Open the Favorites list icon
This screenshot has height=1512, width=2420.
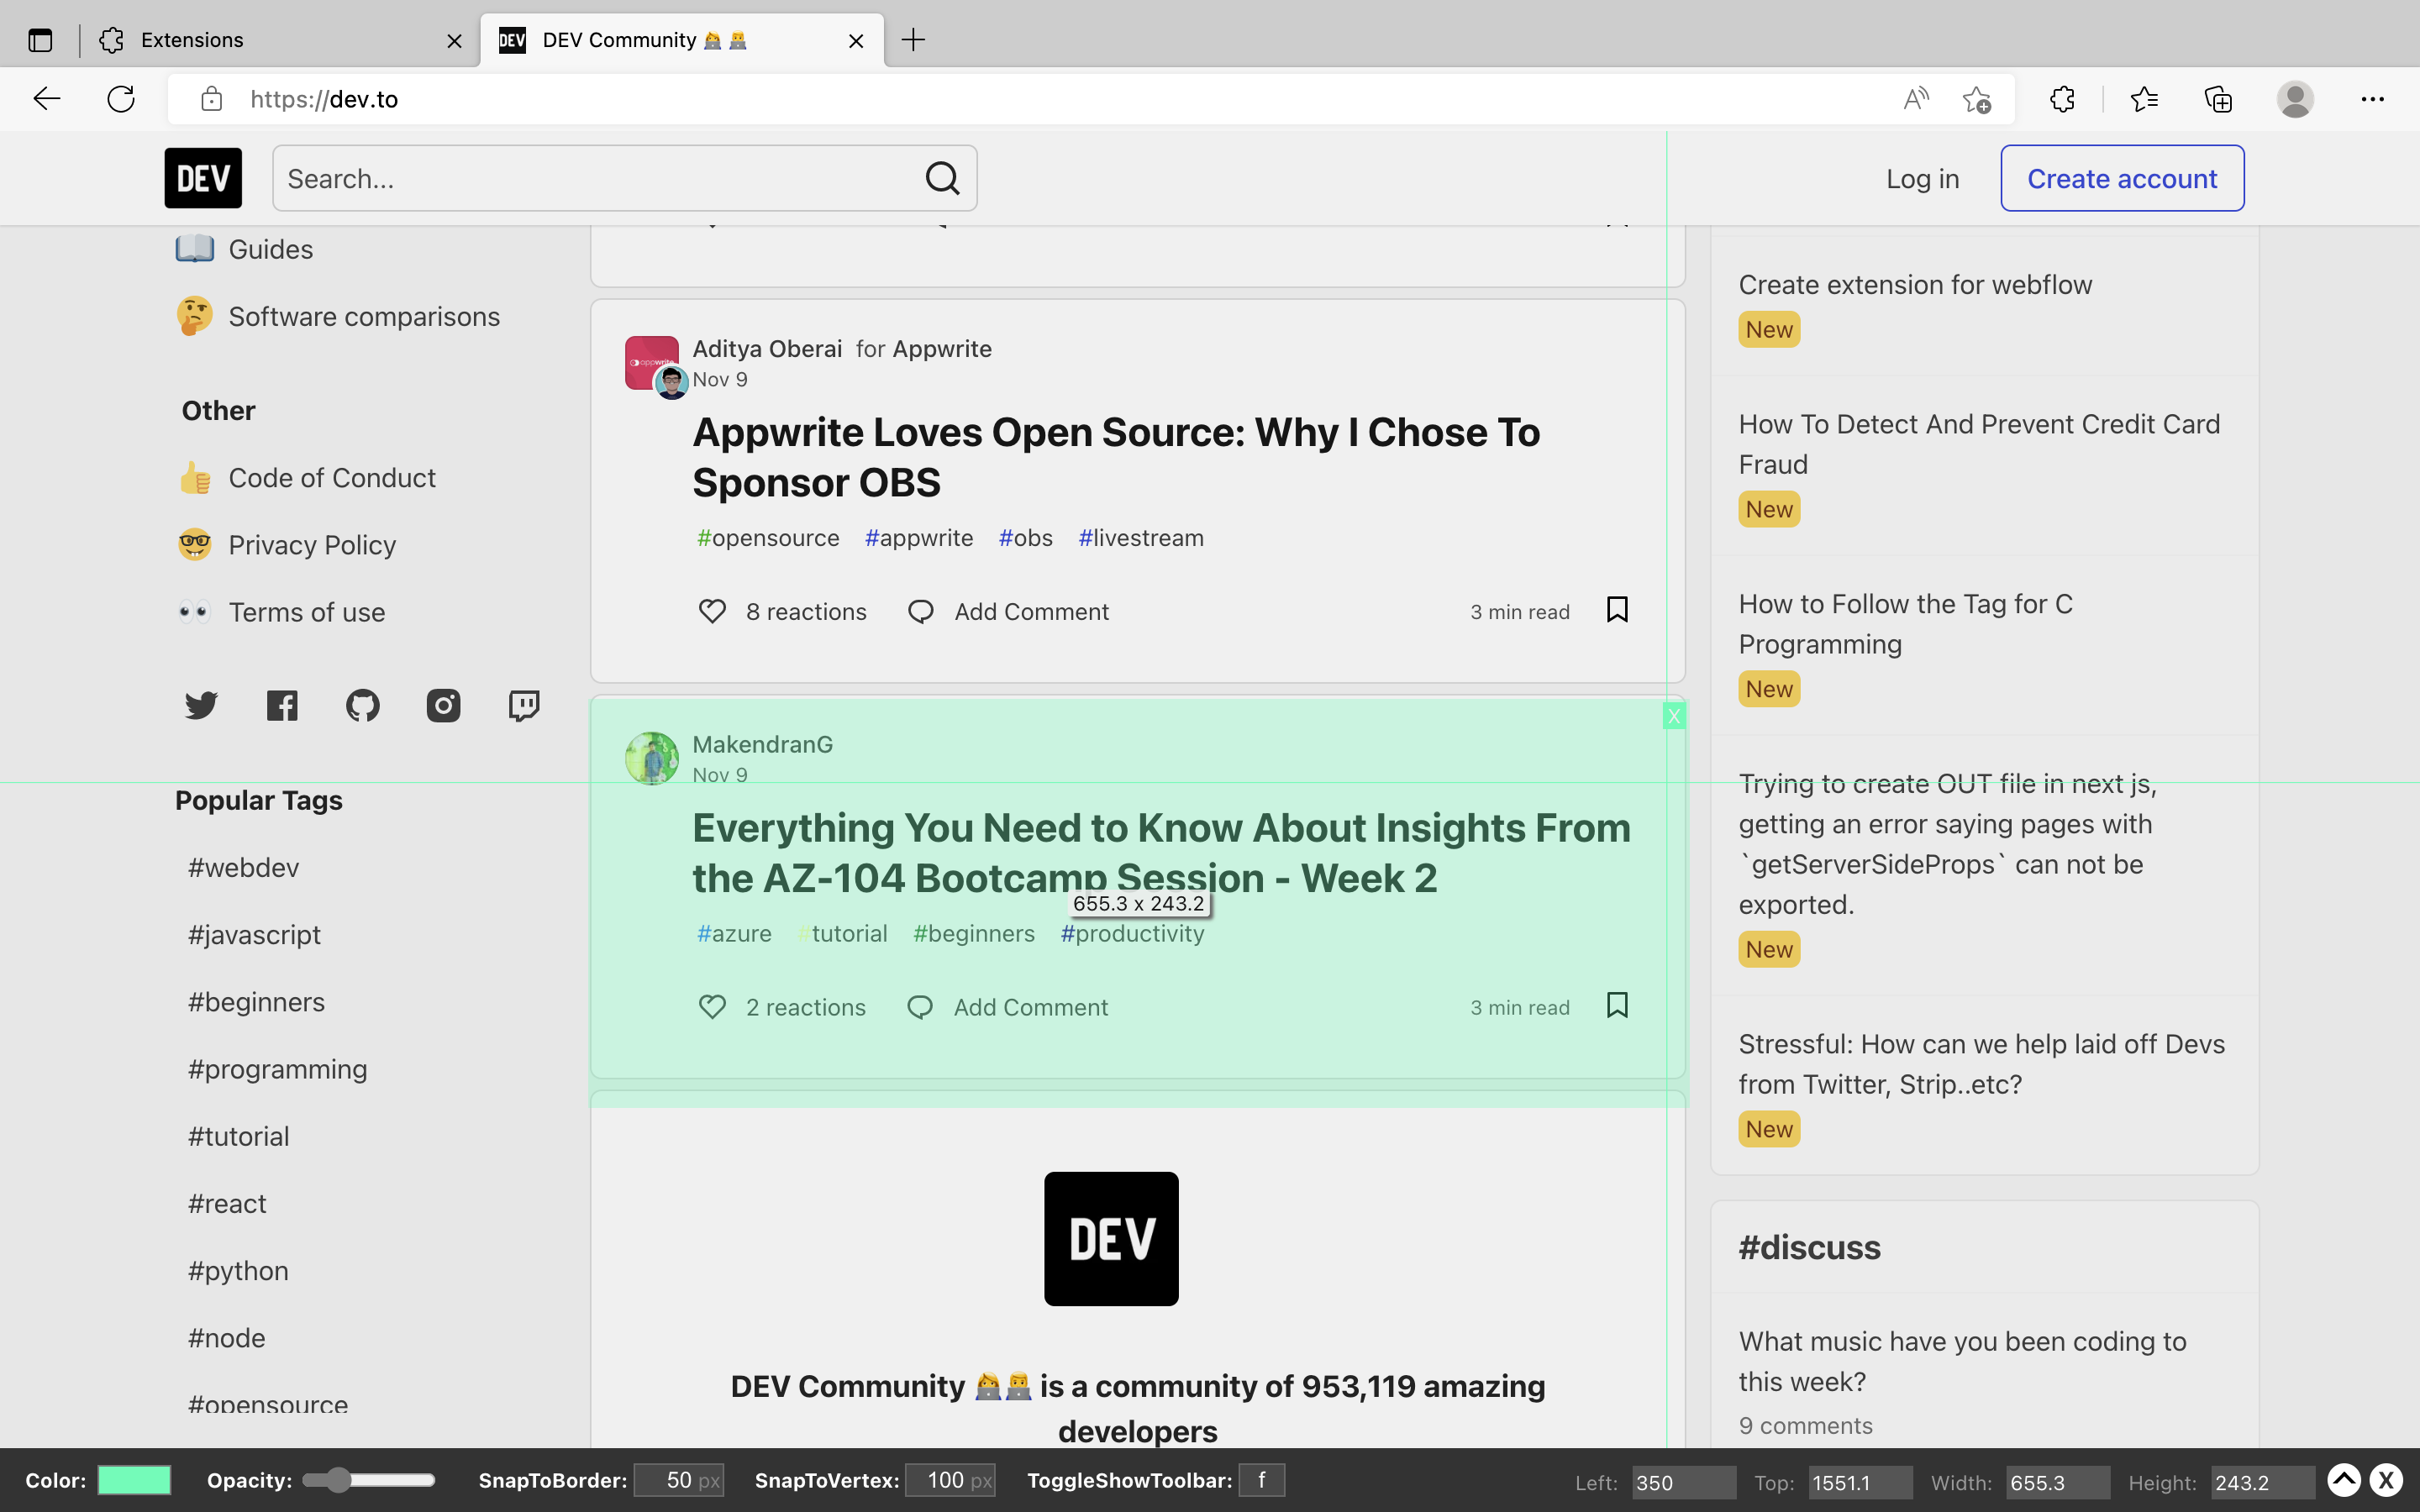click(2144, 99)
